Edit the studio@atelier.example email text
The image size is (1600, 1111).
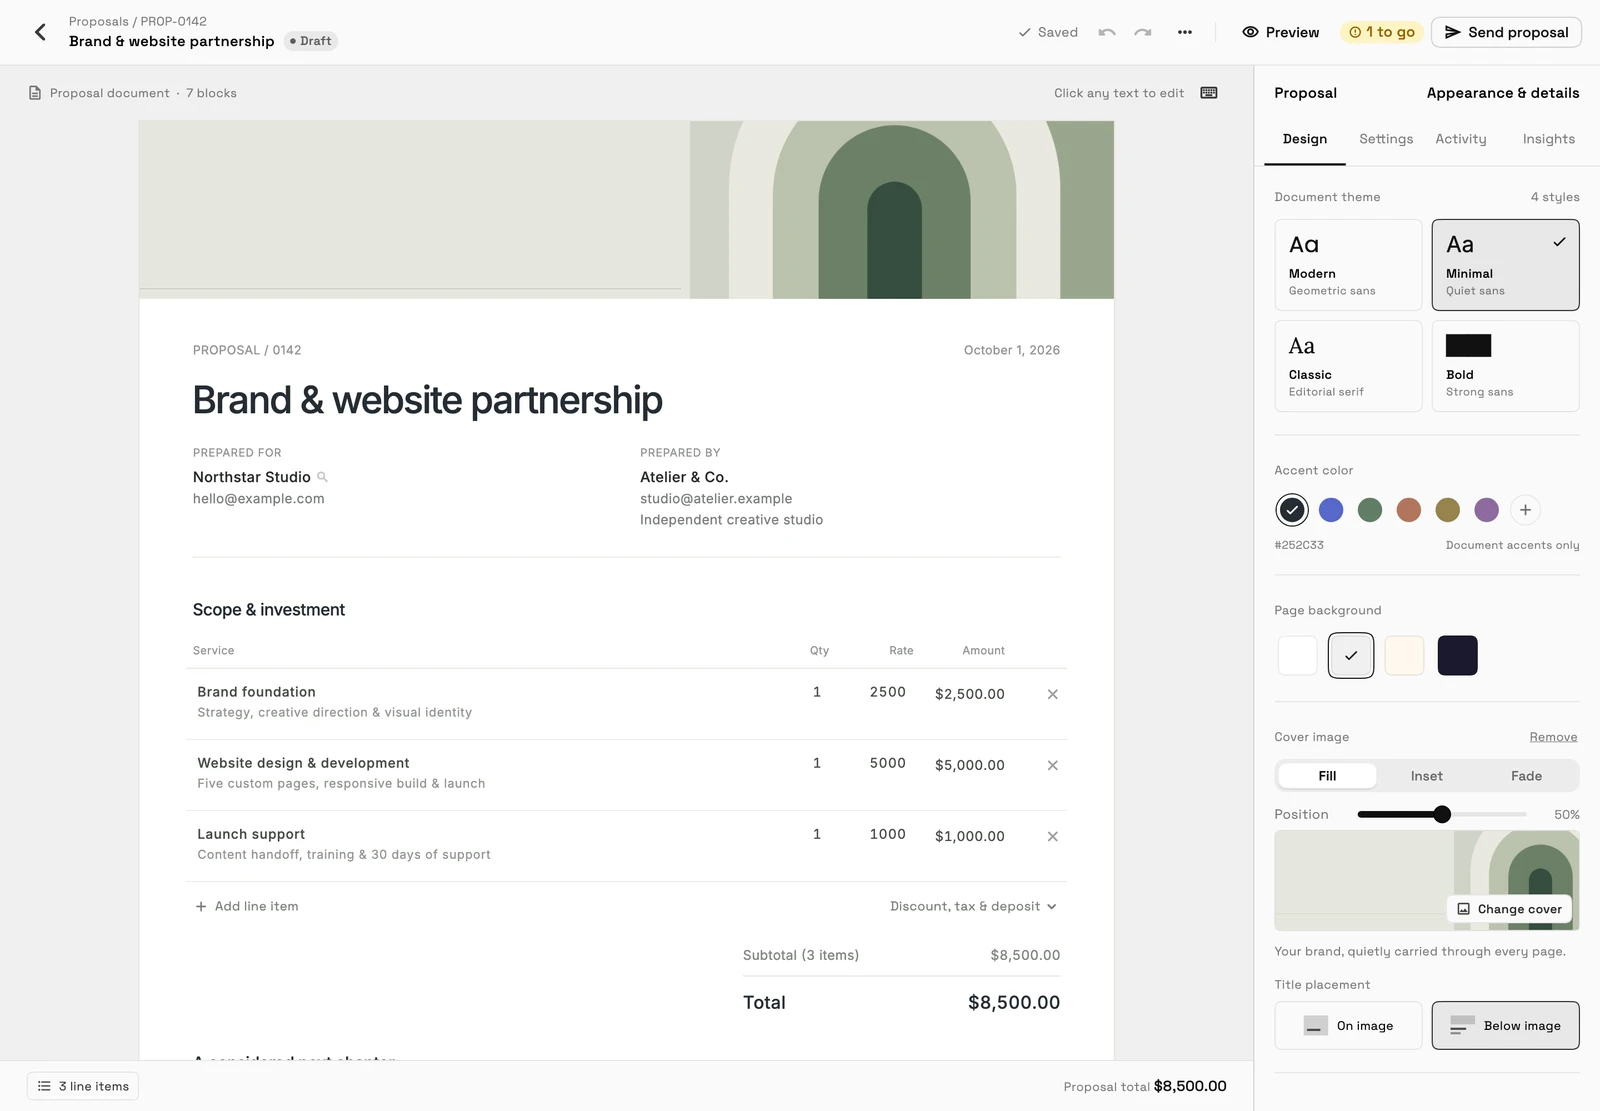click(716, 499)
